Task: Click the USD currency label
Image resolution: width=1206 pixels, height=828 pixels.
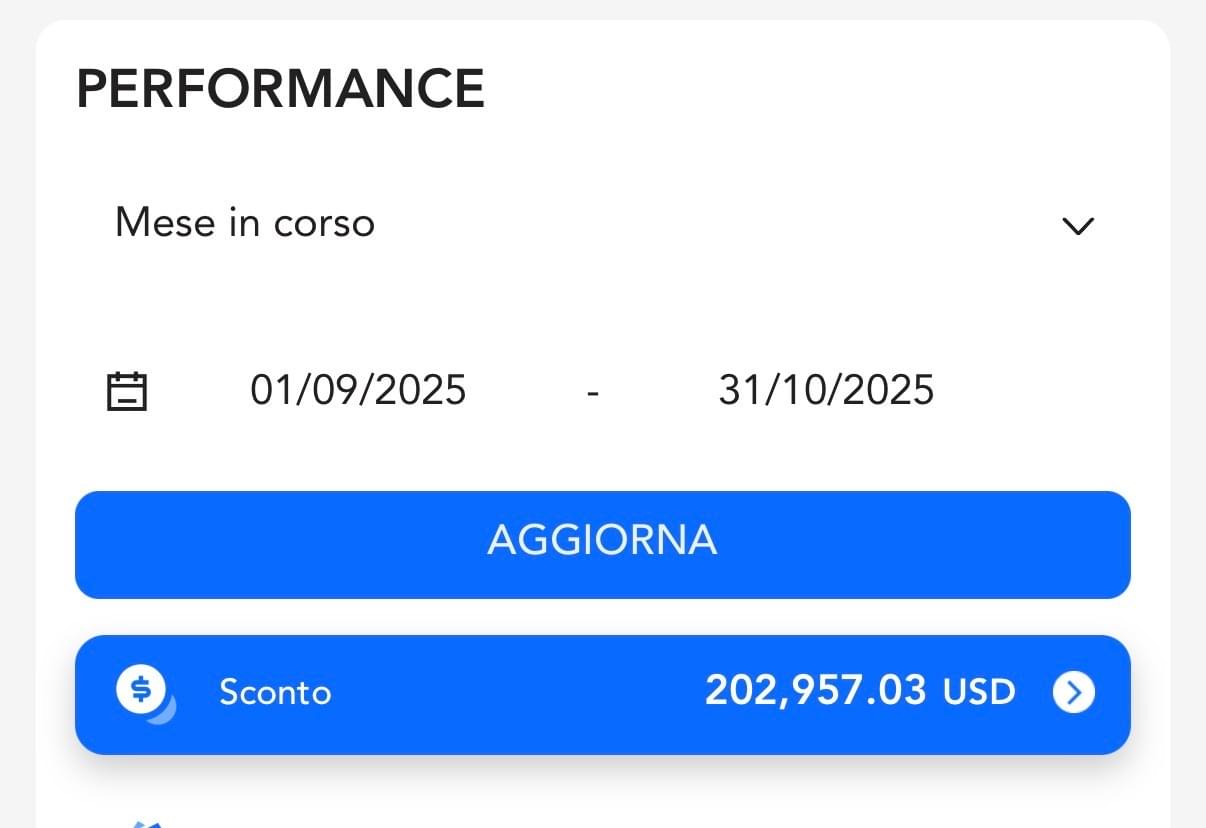Action: pyautogui.click(x=979, y=692)
